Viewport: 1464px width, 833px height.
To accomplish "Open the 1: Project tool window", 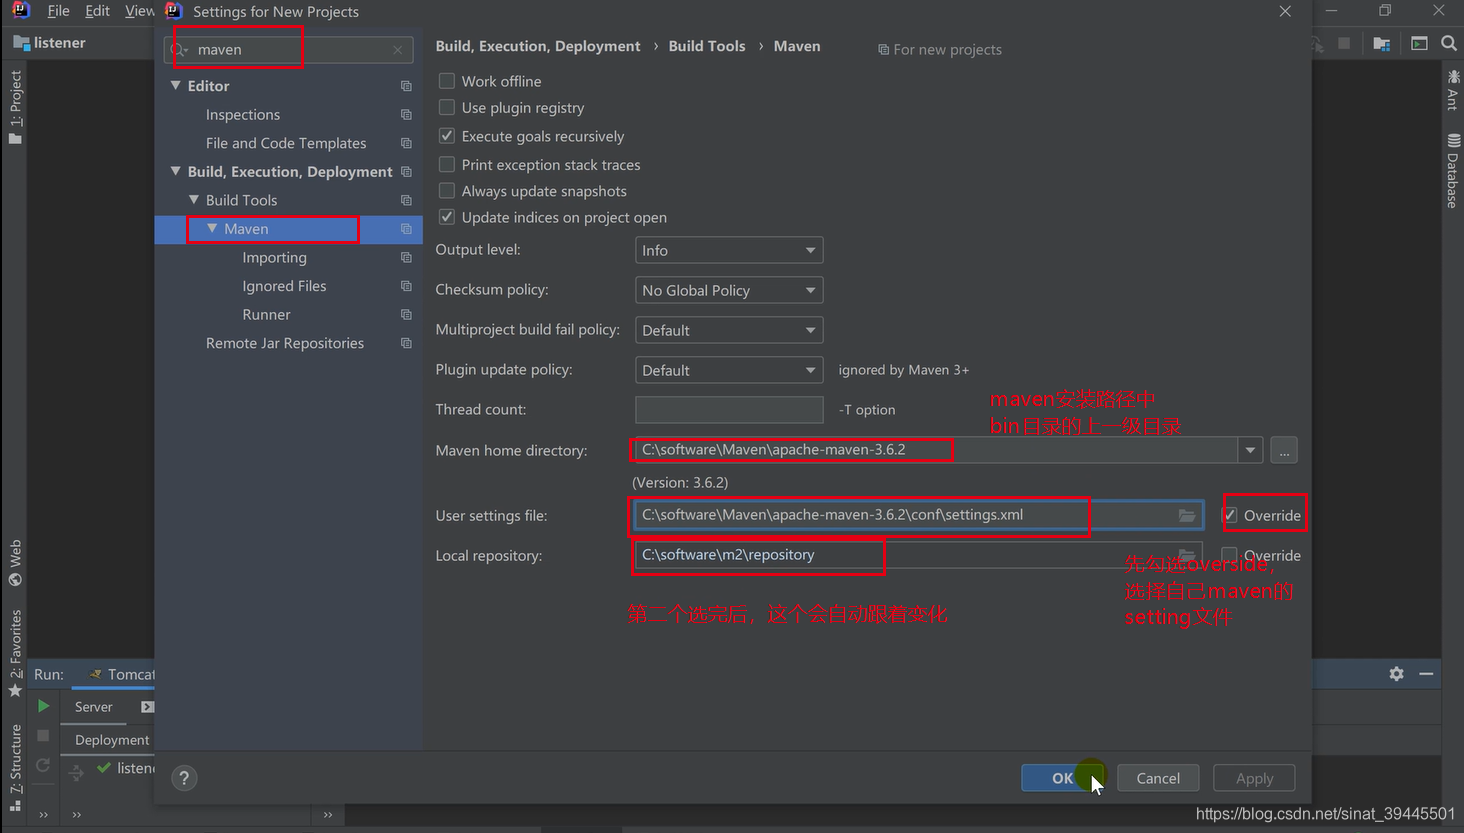I will pyautogui.click(x=15, y=107).
